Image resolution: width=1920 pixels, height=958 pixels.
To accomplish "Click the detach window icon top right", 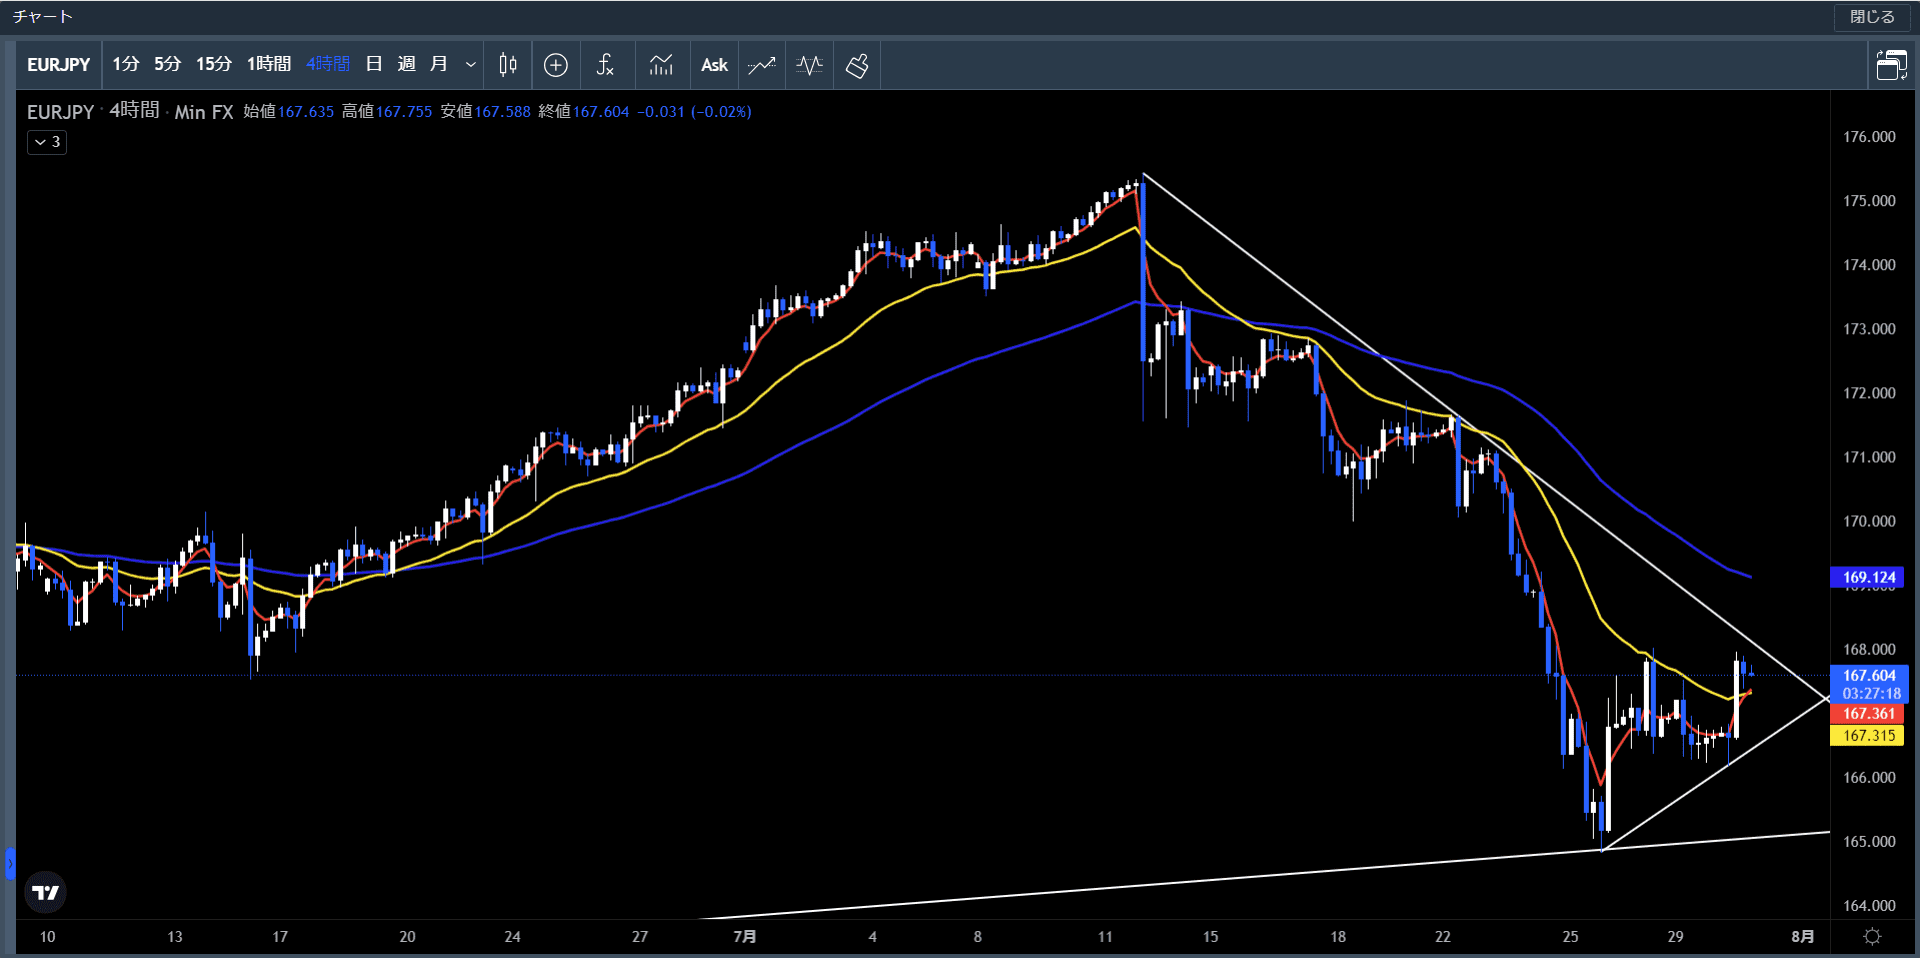I will tap(1891, 65).
